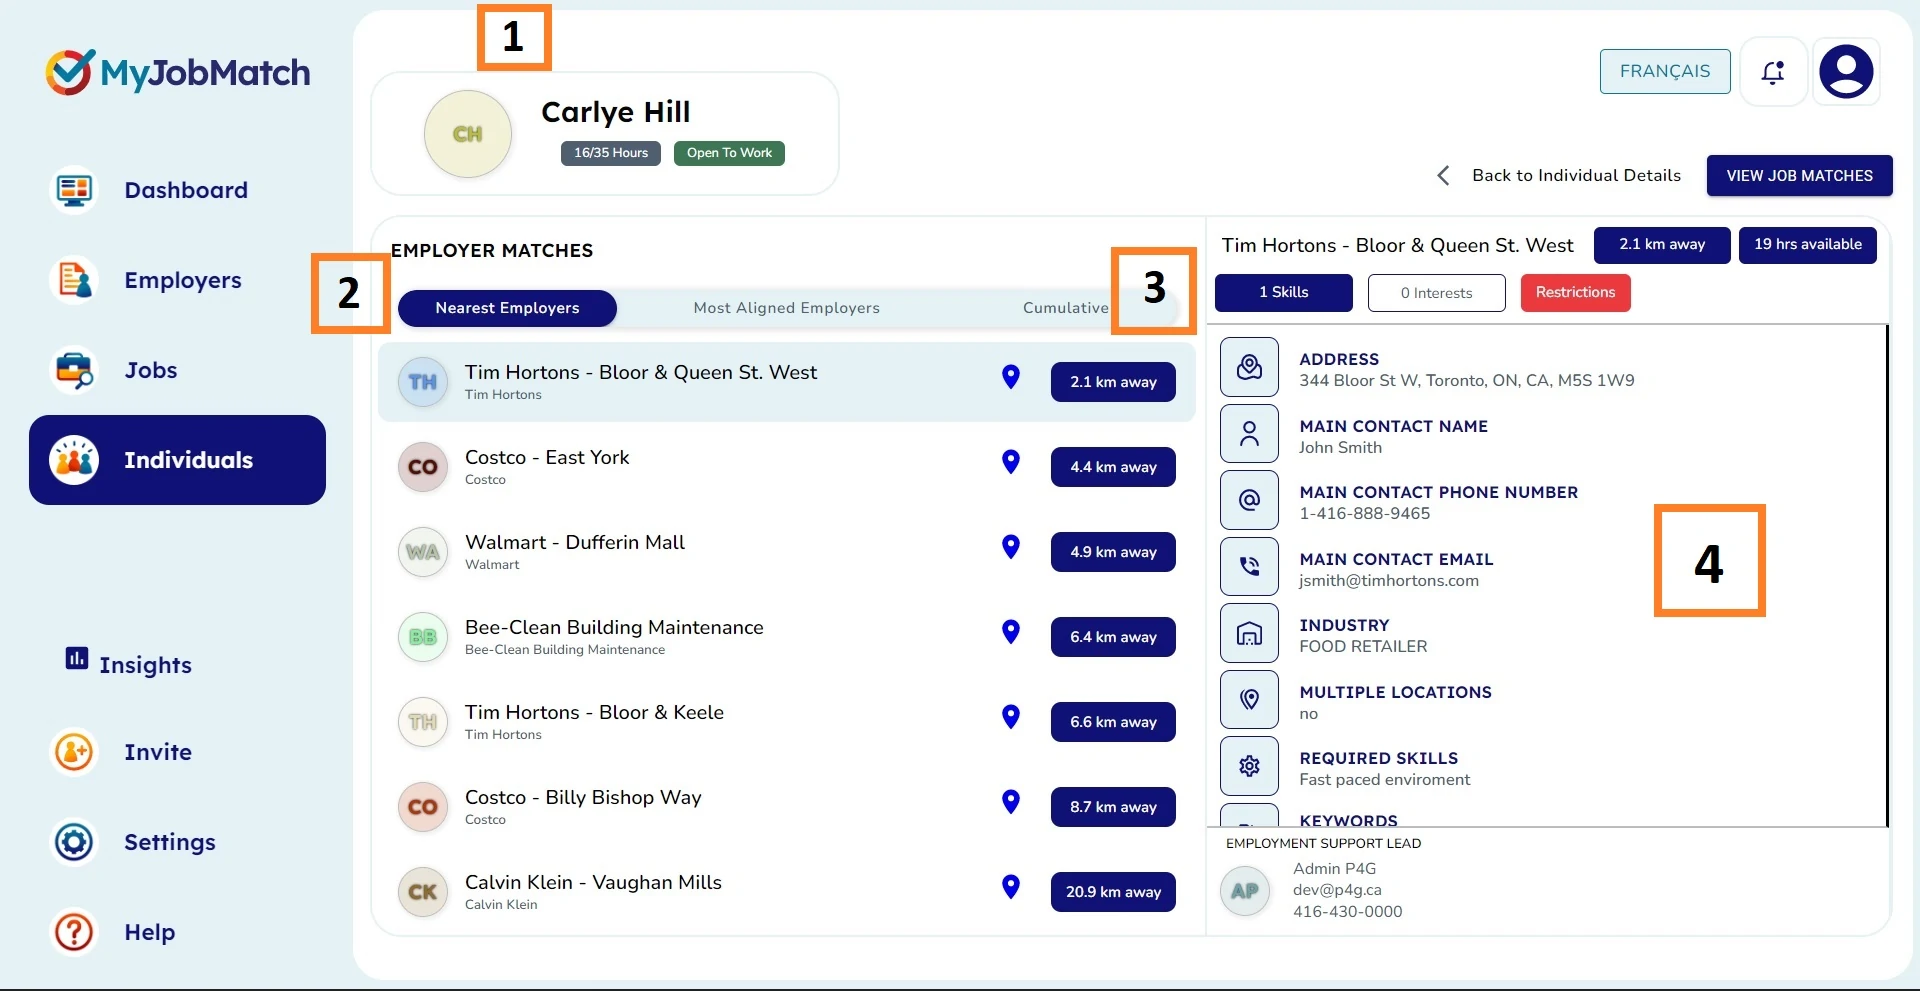The width and height of the screenshot is (1920, 991).
Task: Open the 0 Interests tab
Action: pos(1437,293)
